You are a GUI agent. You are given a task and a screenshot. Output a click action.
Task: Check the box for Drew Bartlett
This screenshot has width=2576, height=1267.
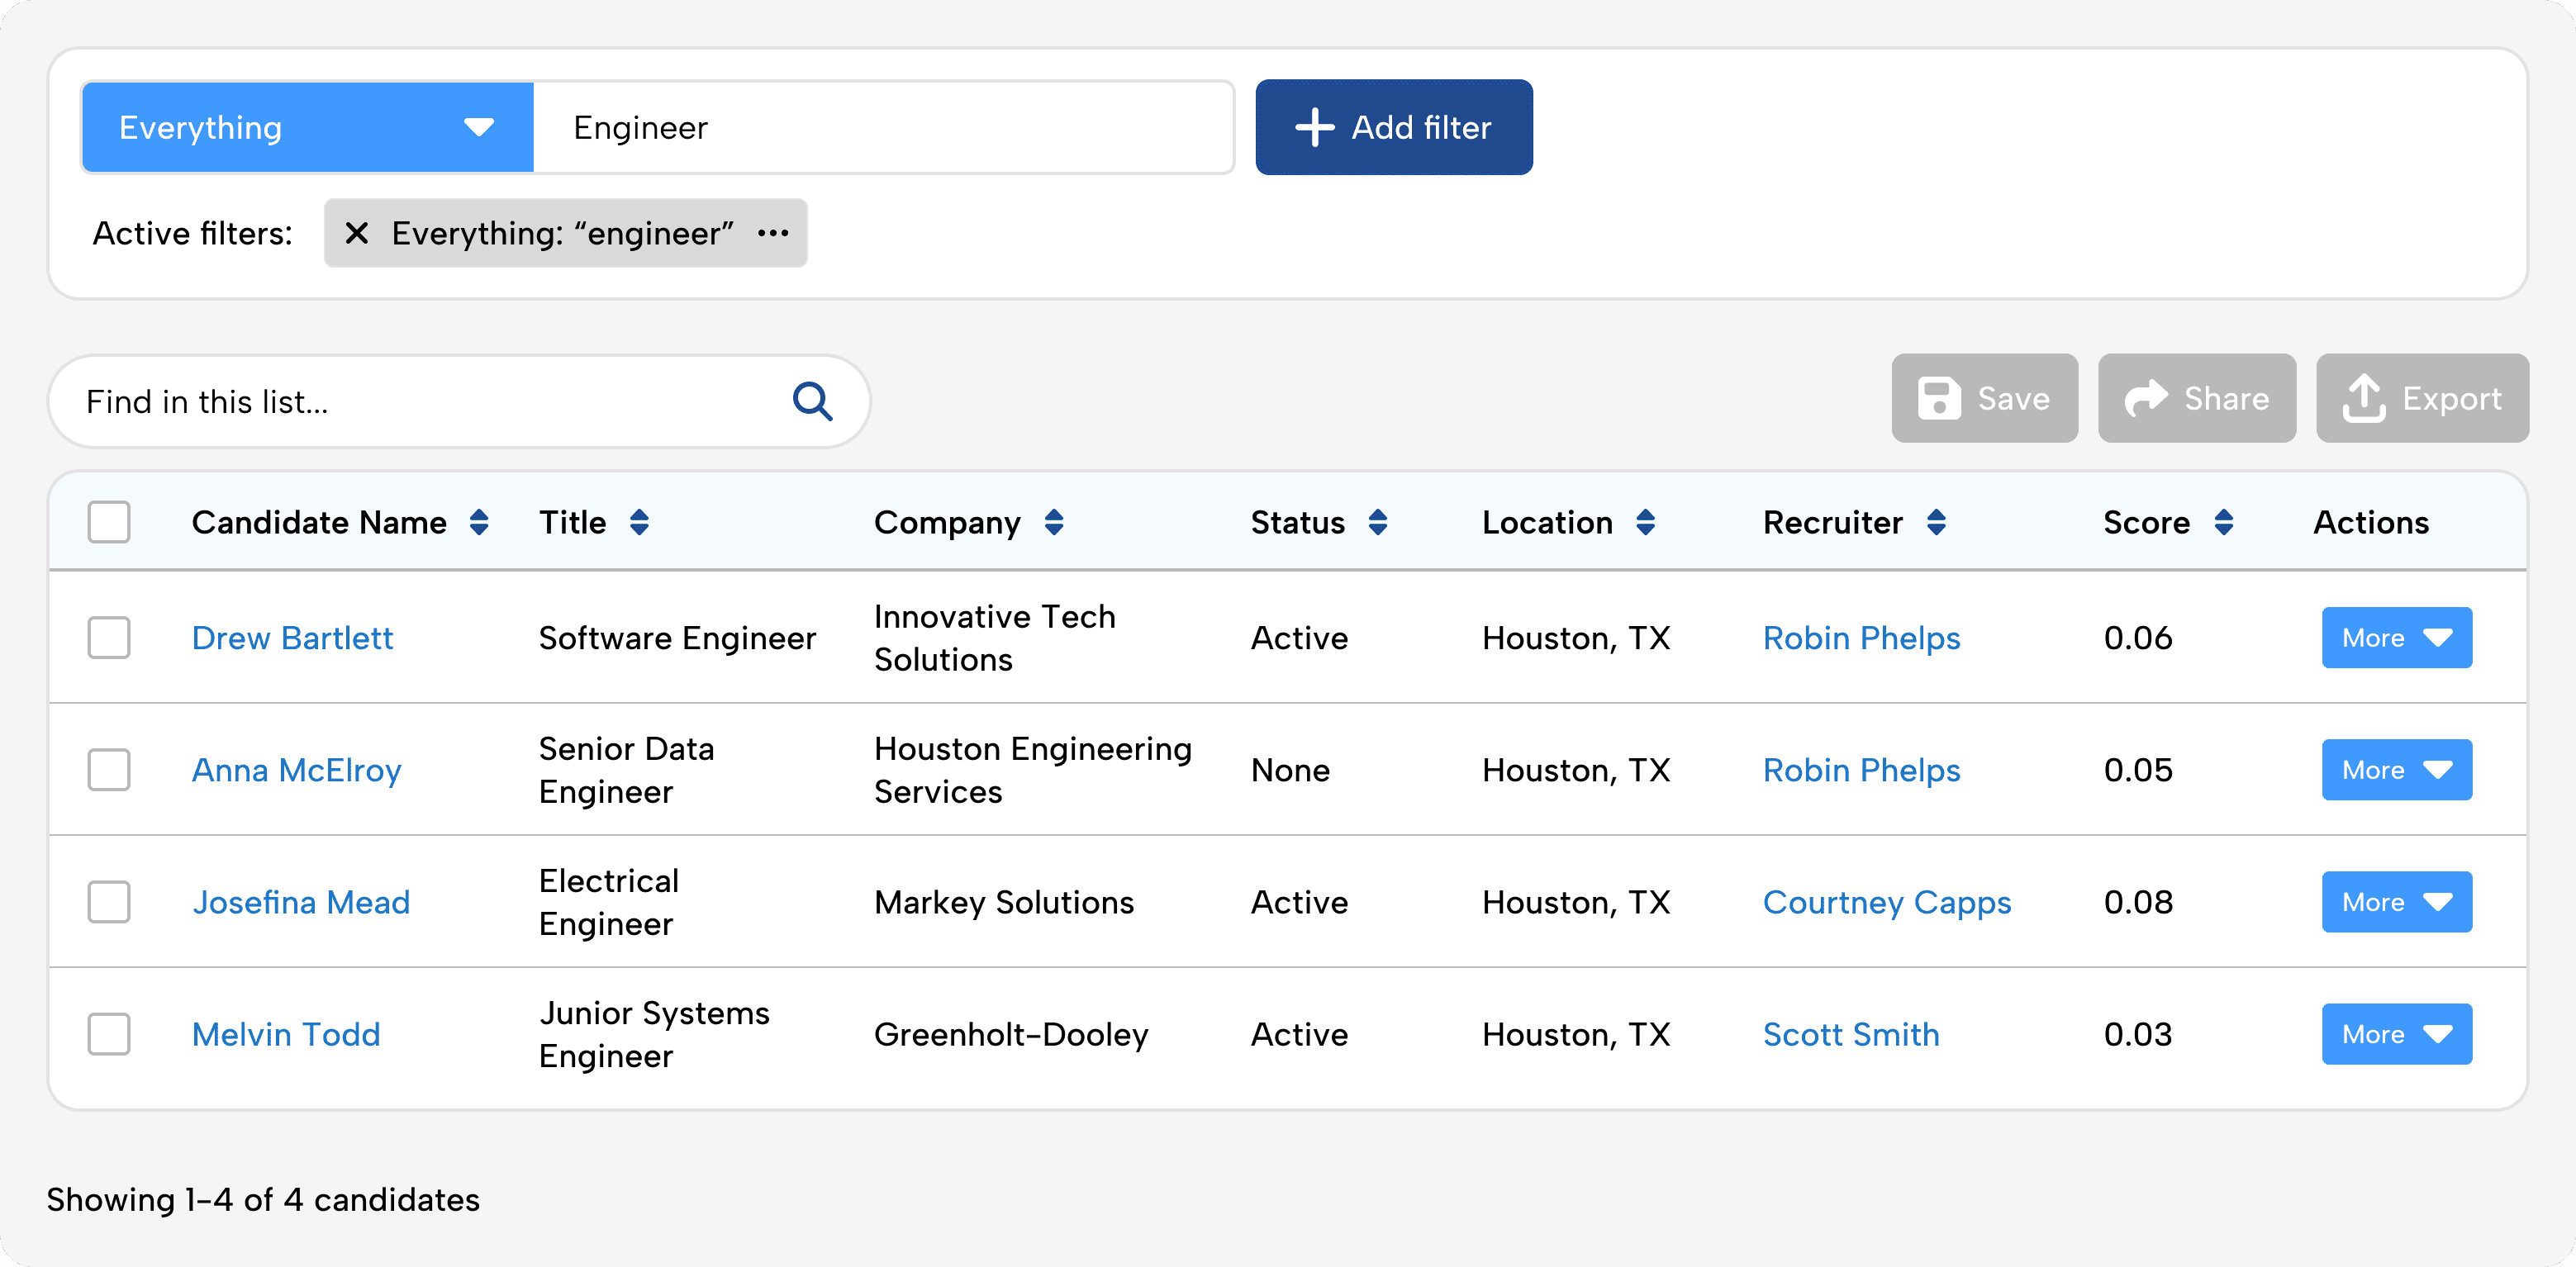109,637
